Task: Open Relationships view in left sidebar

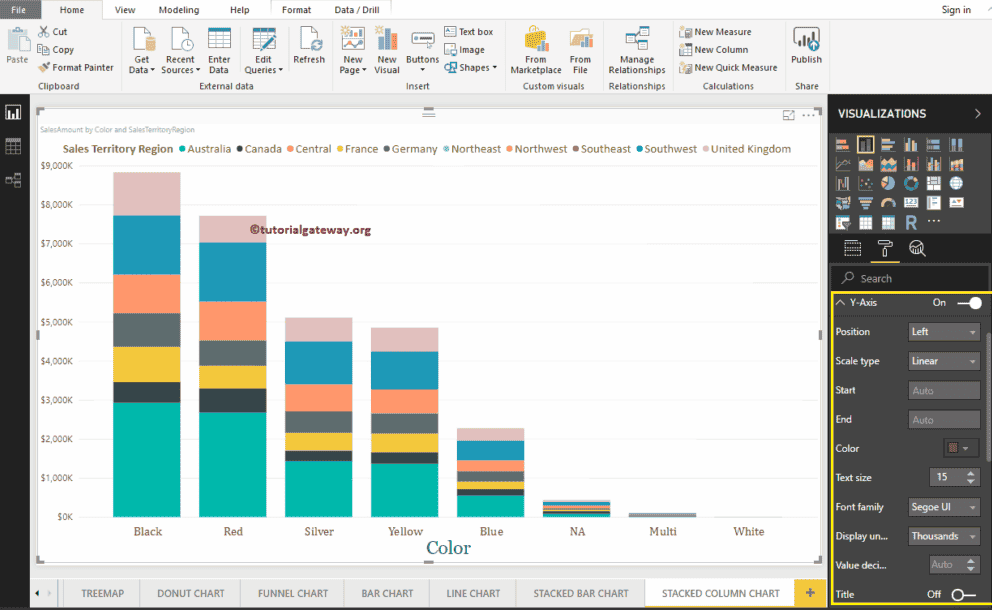Action: [x=13, y=180]
